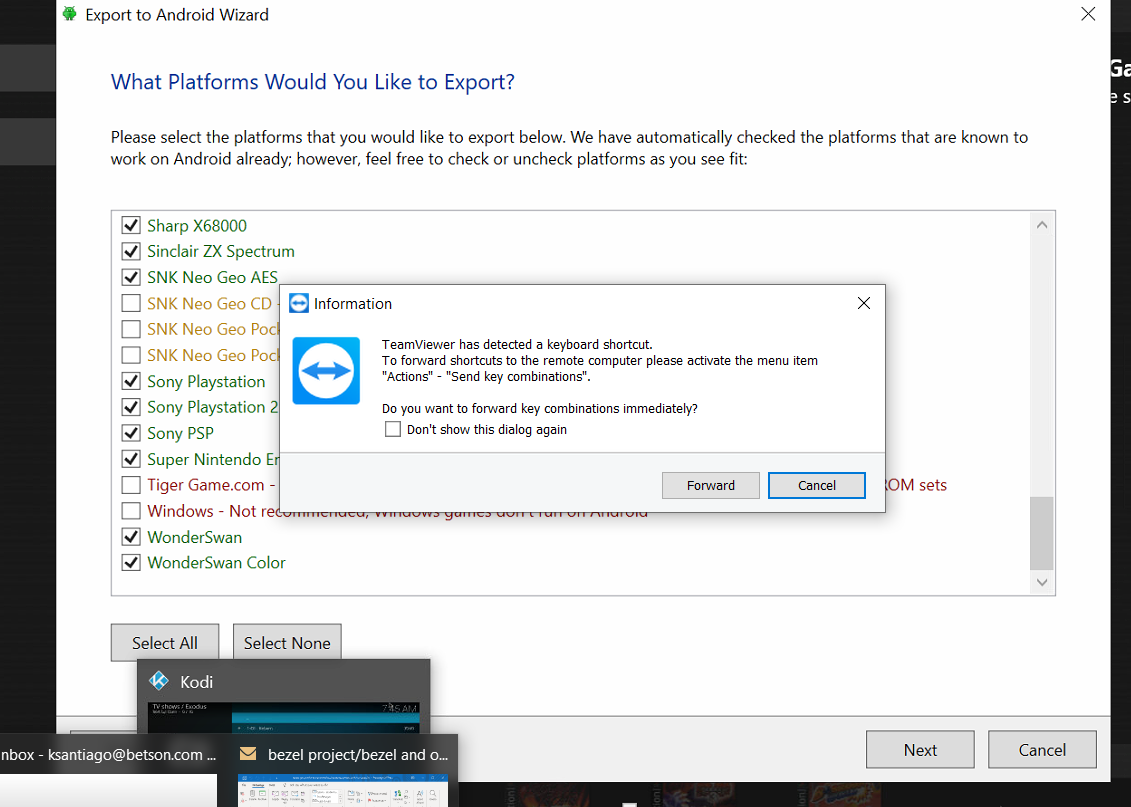Uncheck the Sony PSP checkbox
1131x807 pixels.
tap(131, 433)
